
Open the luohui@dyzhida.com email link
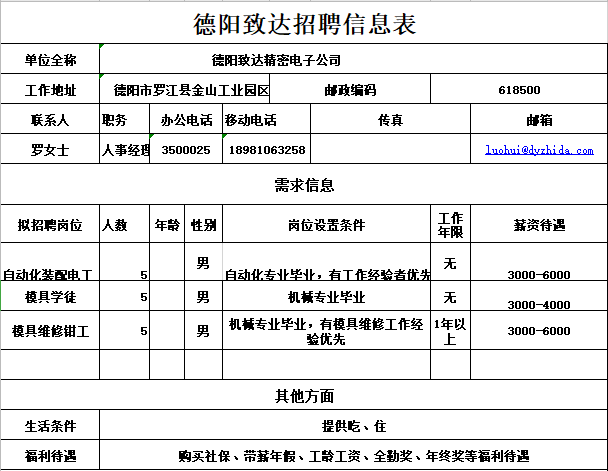tap(539, 150)
